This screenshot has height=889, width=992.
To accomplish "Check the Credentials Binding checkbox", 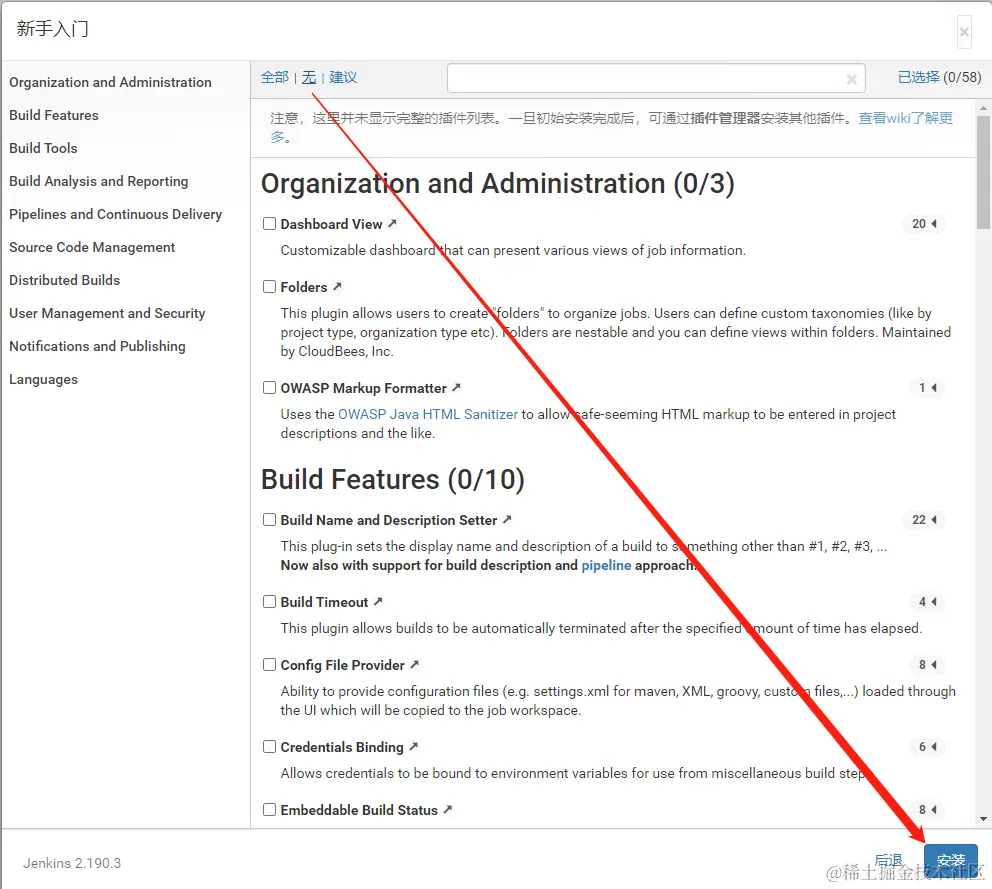I will click(270, 747).
